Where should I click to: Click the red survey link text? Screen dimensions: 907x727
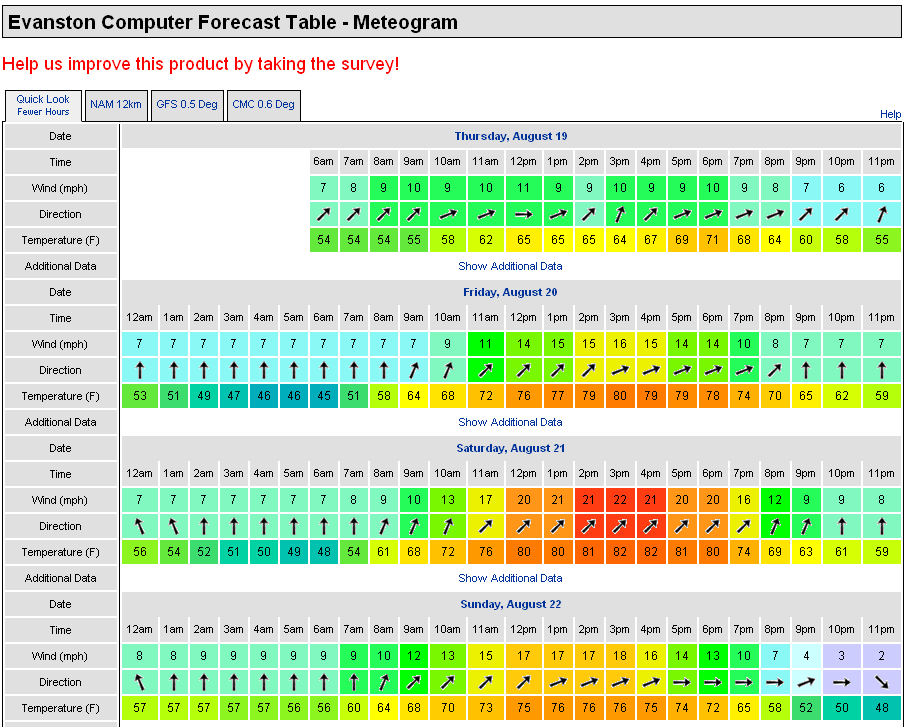(x=200, y=64)
